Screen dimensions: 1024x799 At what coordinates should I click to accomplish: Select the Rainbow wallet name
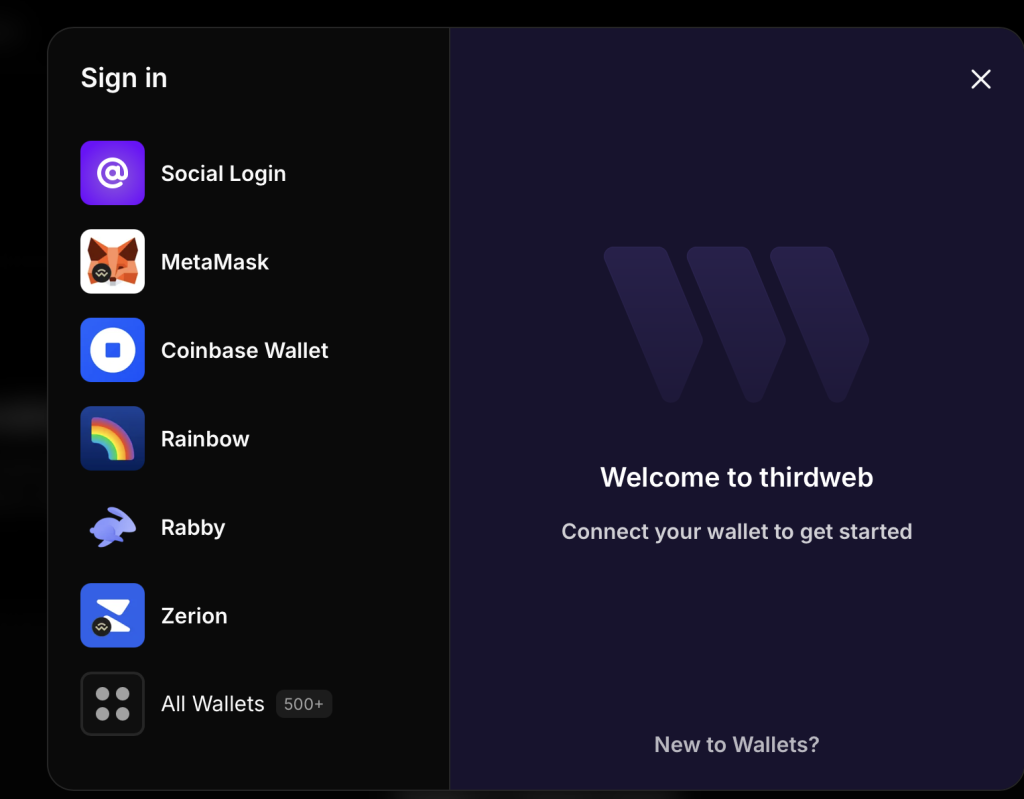pos(205,439)
